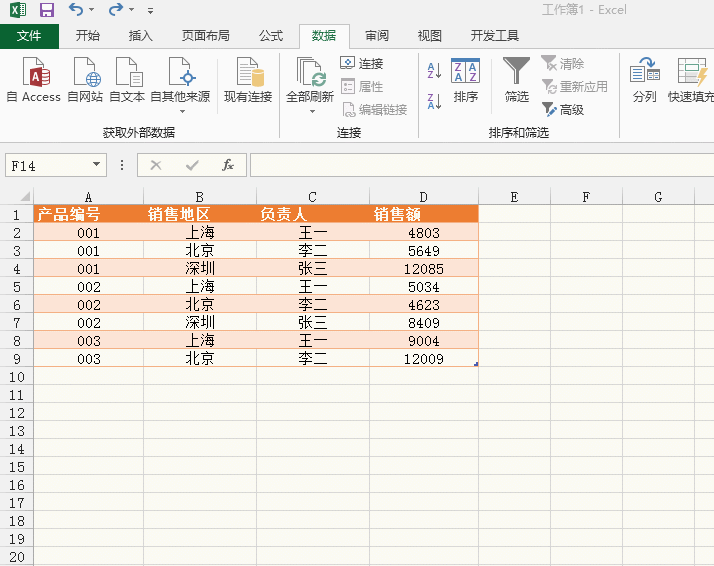Screen dimensions: 714x566
Task: Click the Name Box showing F14
Action: pos(47,165)
